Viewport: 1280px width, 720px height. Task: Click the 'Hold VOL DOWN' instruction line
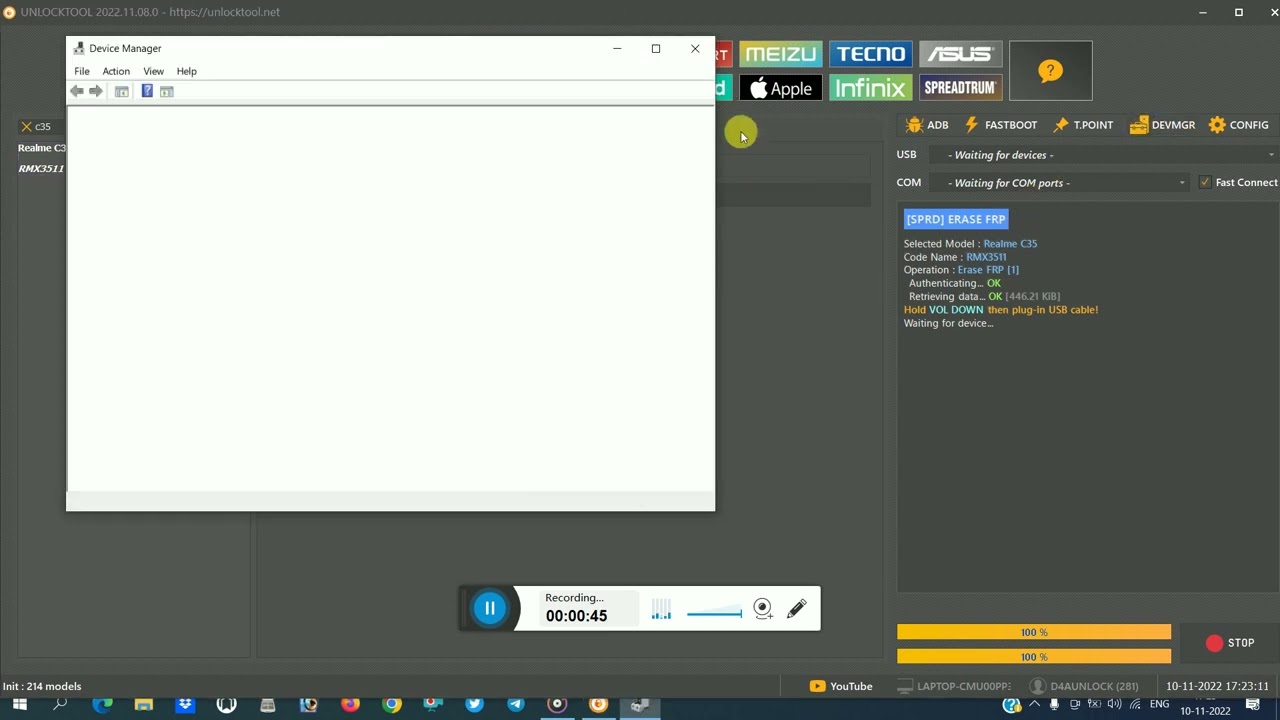point(1001,310)
